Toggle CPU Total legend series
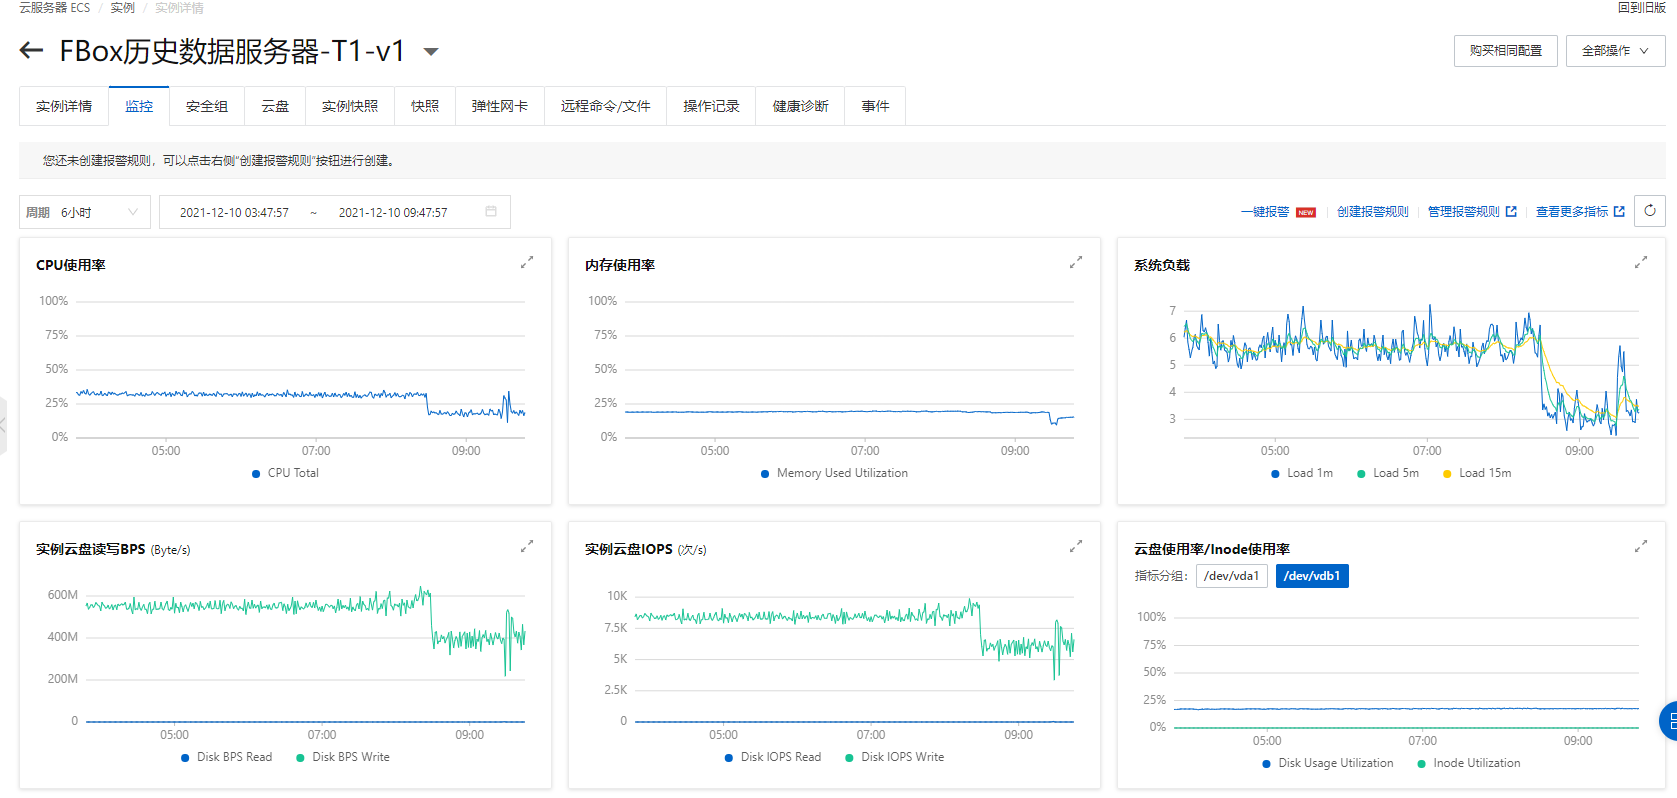The image size is (1677, 798). 285,473
